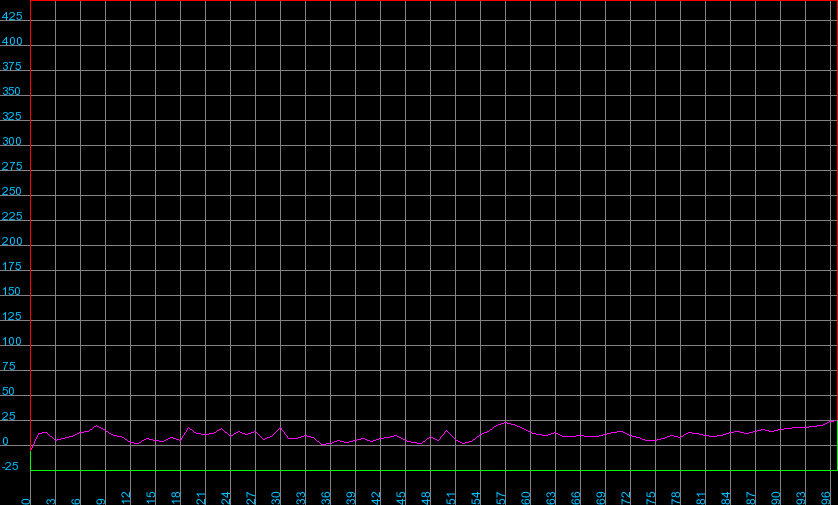This screenshot has height=505, width=838.
Task: Click the y-axis label 300
Action: tap(12, 142)
